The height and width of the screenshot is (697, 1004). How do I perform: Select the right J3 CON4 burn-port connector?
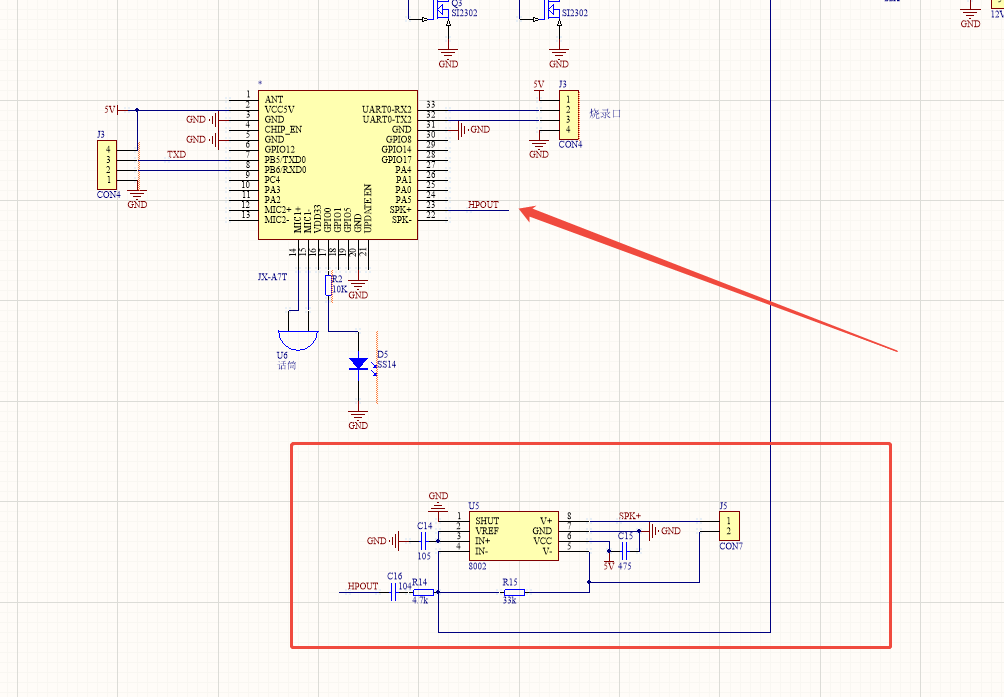567,115
